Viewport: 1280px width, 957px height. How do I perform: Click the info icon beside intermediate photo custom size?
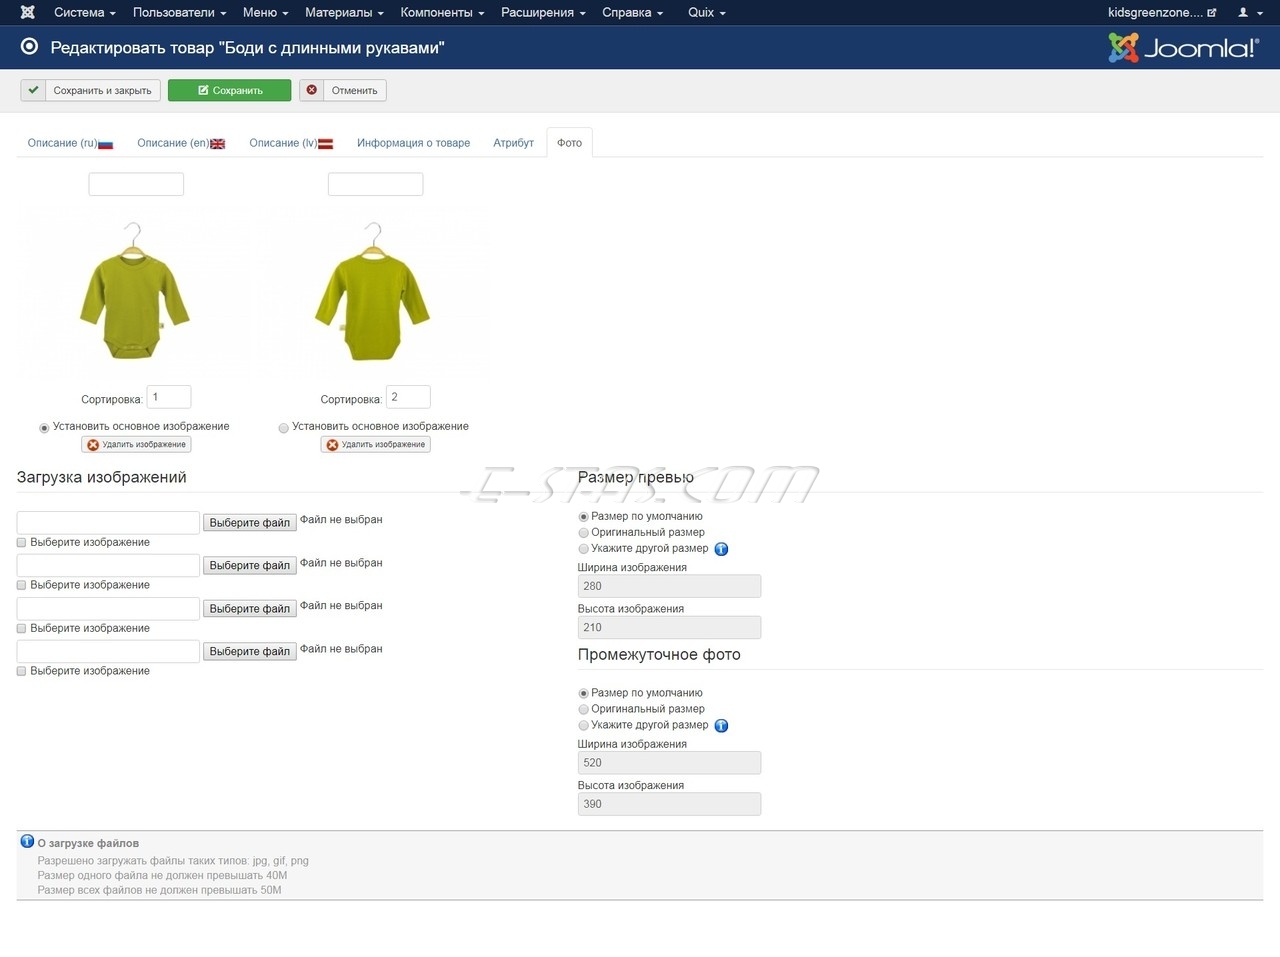pos(721,726)
